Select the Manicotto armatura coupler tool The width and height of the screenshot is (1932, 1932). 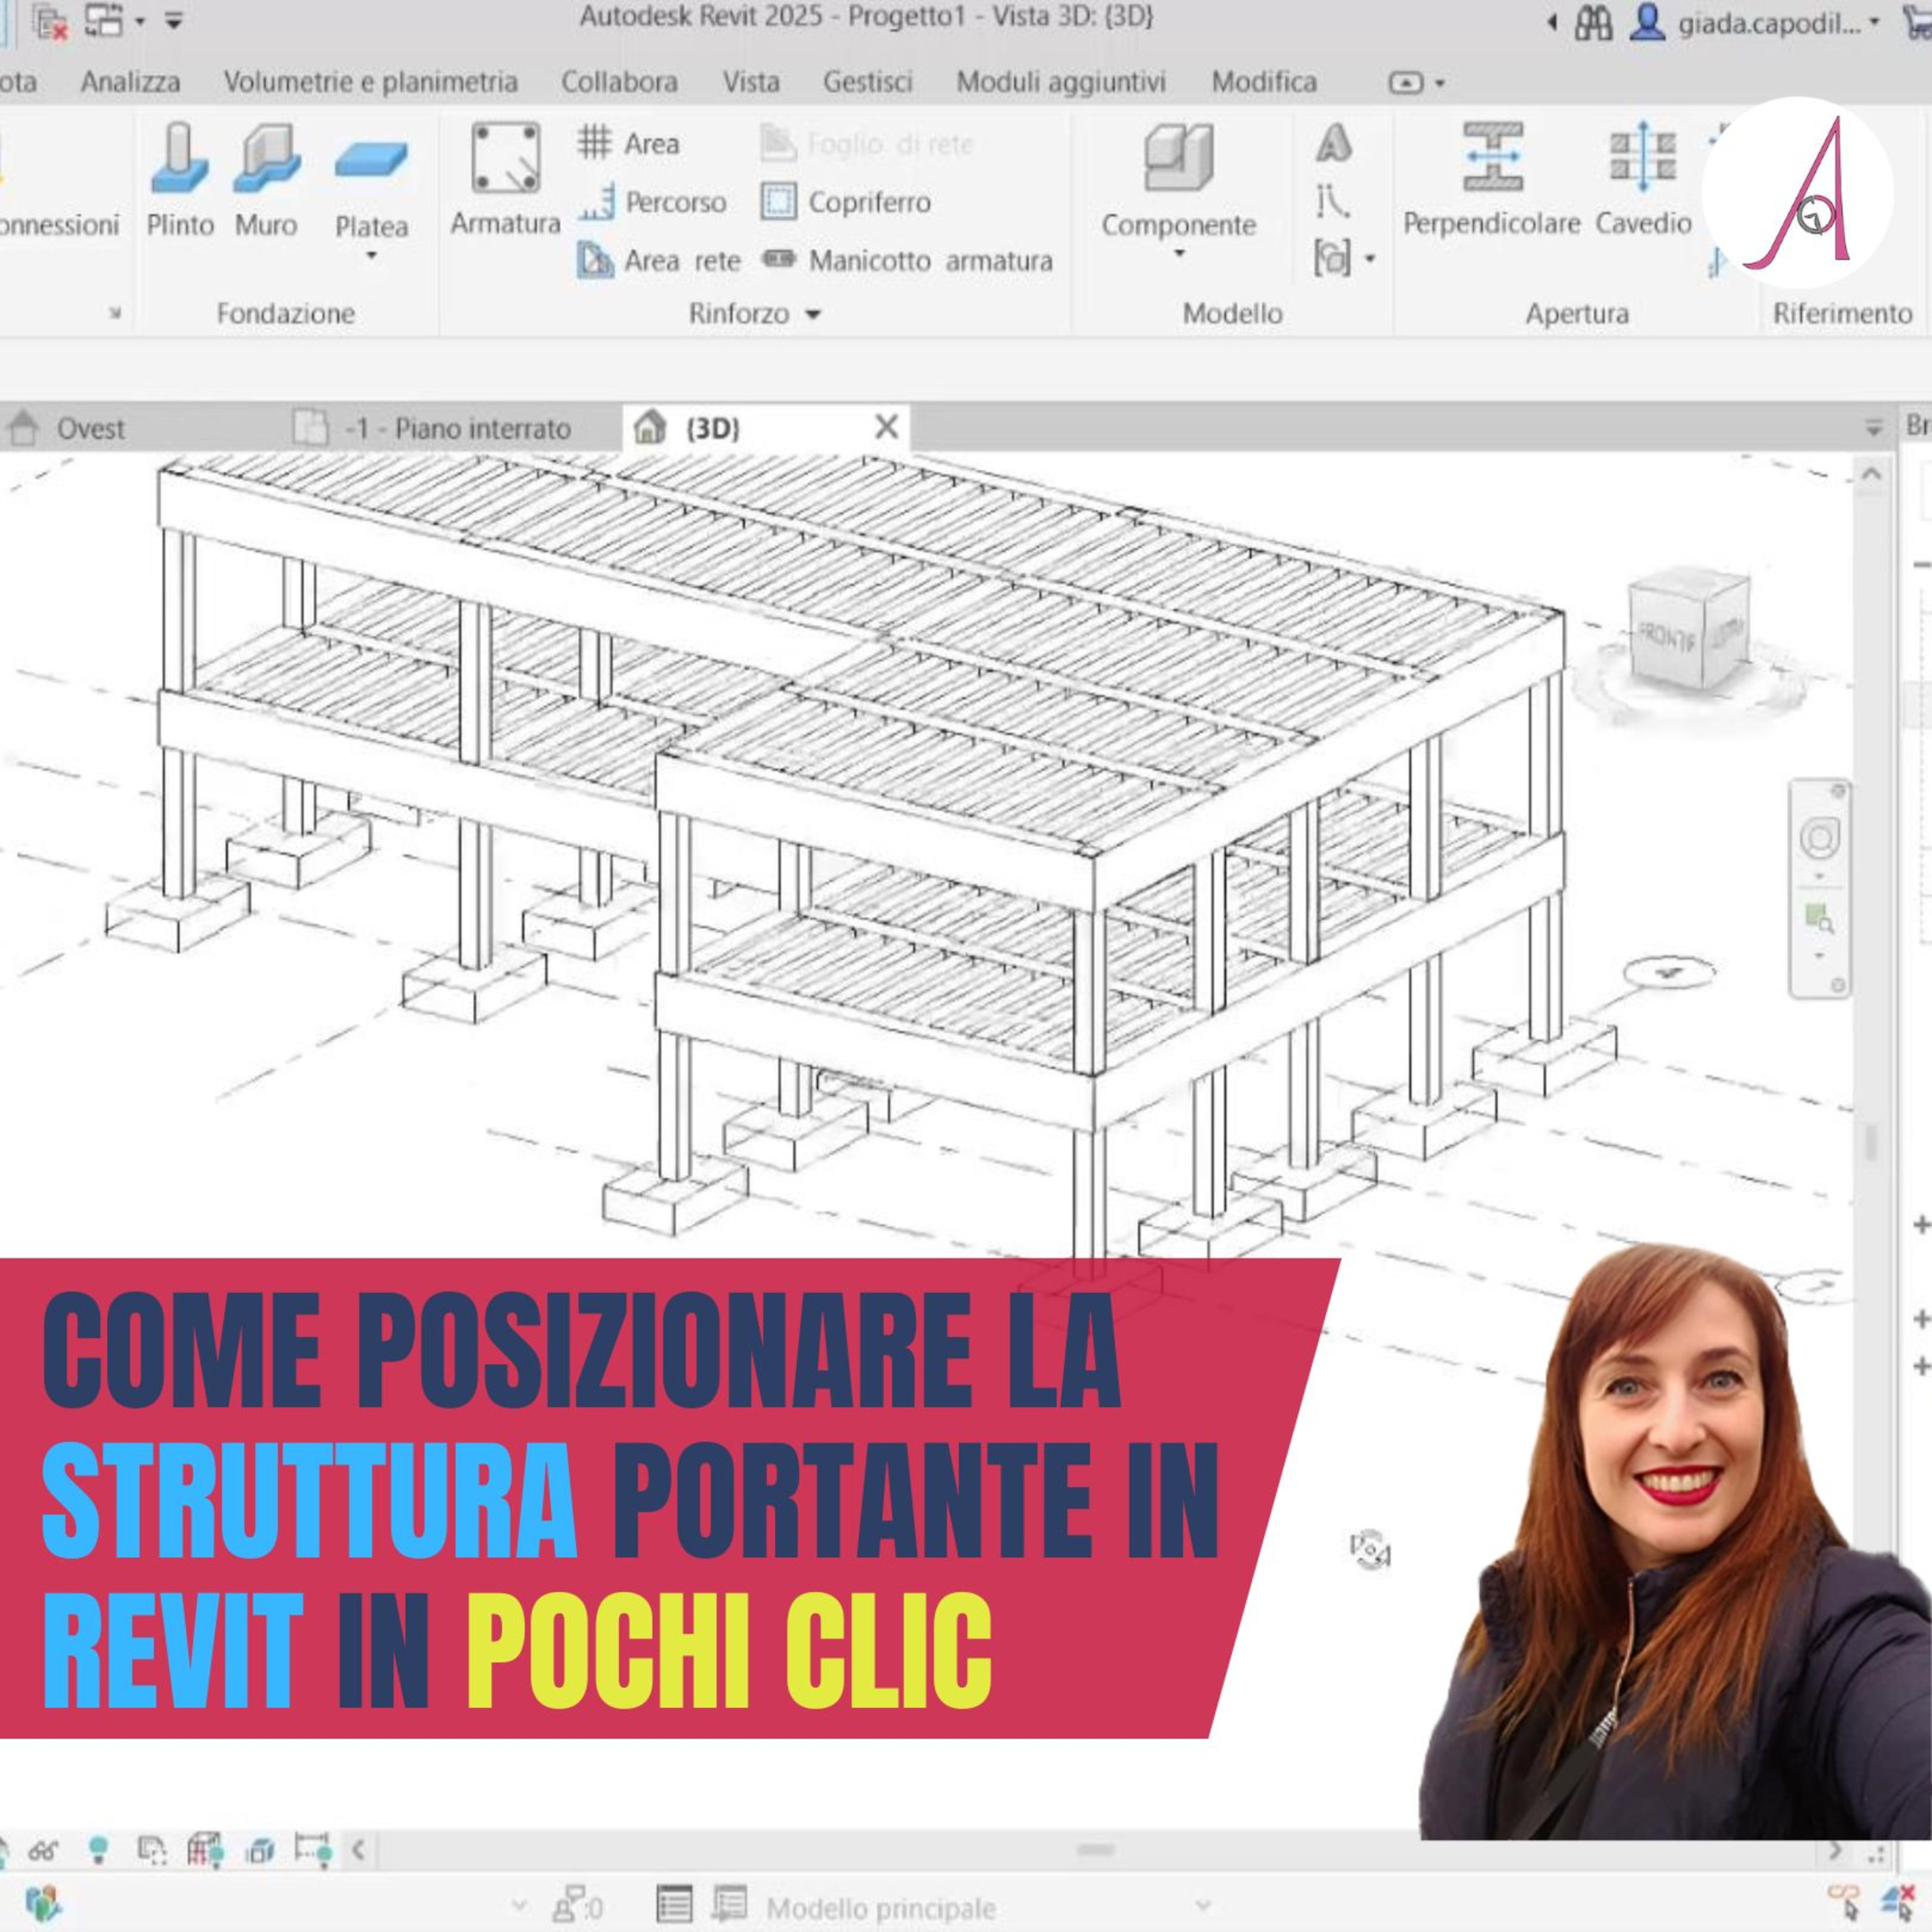click(x=907, y=261)
